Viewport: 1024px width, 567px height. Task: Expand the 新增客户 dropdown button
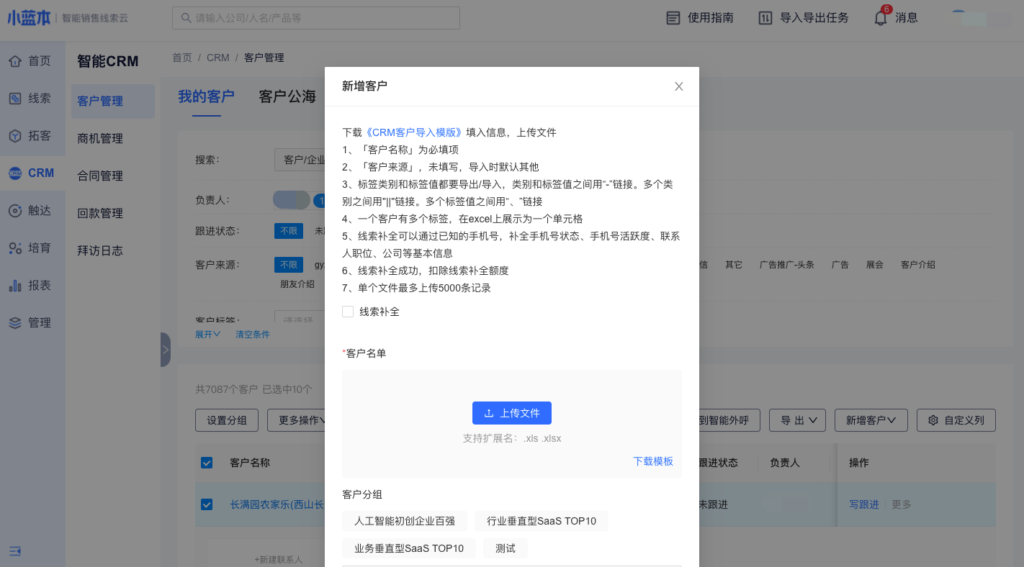coord(869,420)
